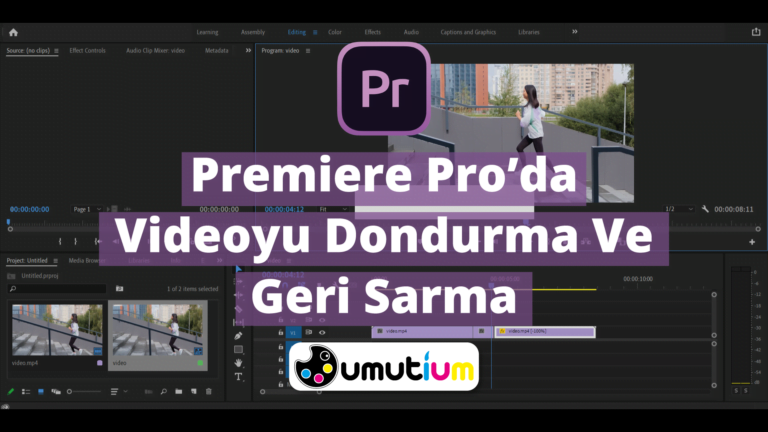Viewport: 768px width, 432px height.
Task: Select the video.mp4 thumbnail
Action: tap(57, 330)
